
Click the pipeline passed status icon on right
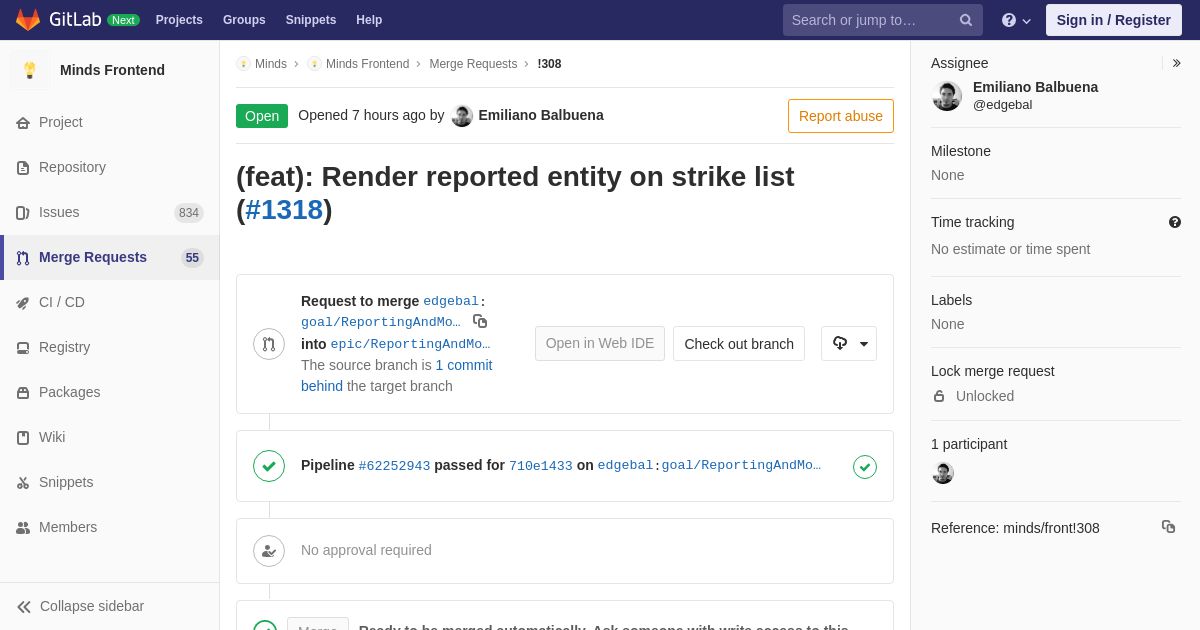tap(865, 467)
